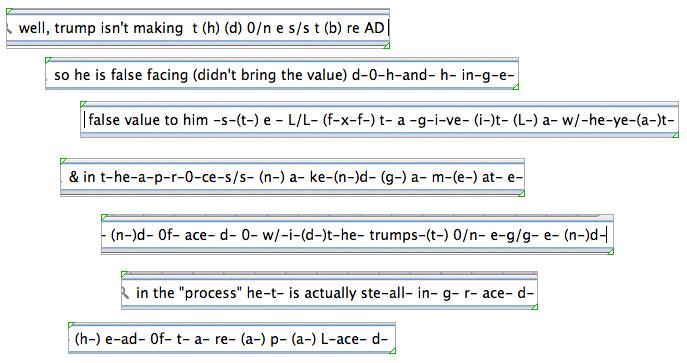Click the search magnifier in 'in the process' field

pyautogui.click(x=125, y=293)
